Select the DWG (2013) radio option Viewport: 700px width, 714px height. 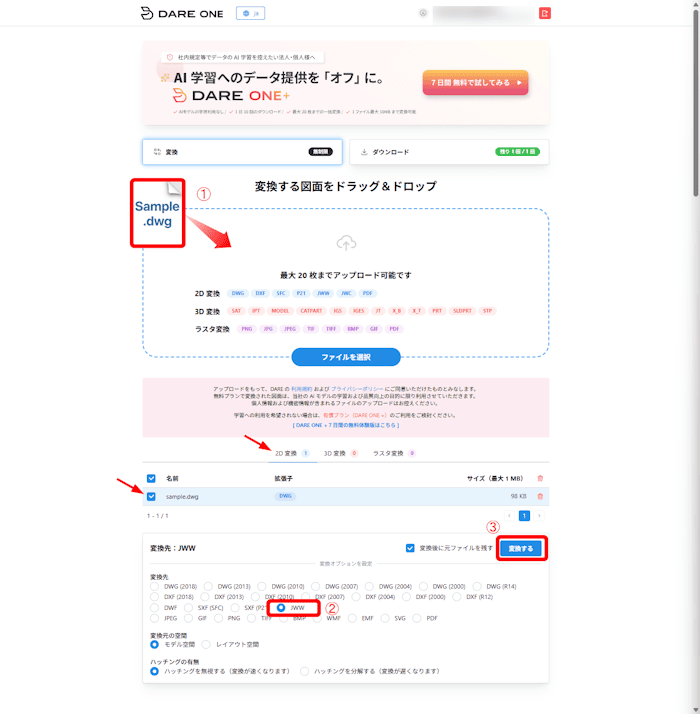(x=208, y=586)
